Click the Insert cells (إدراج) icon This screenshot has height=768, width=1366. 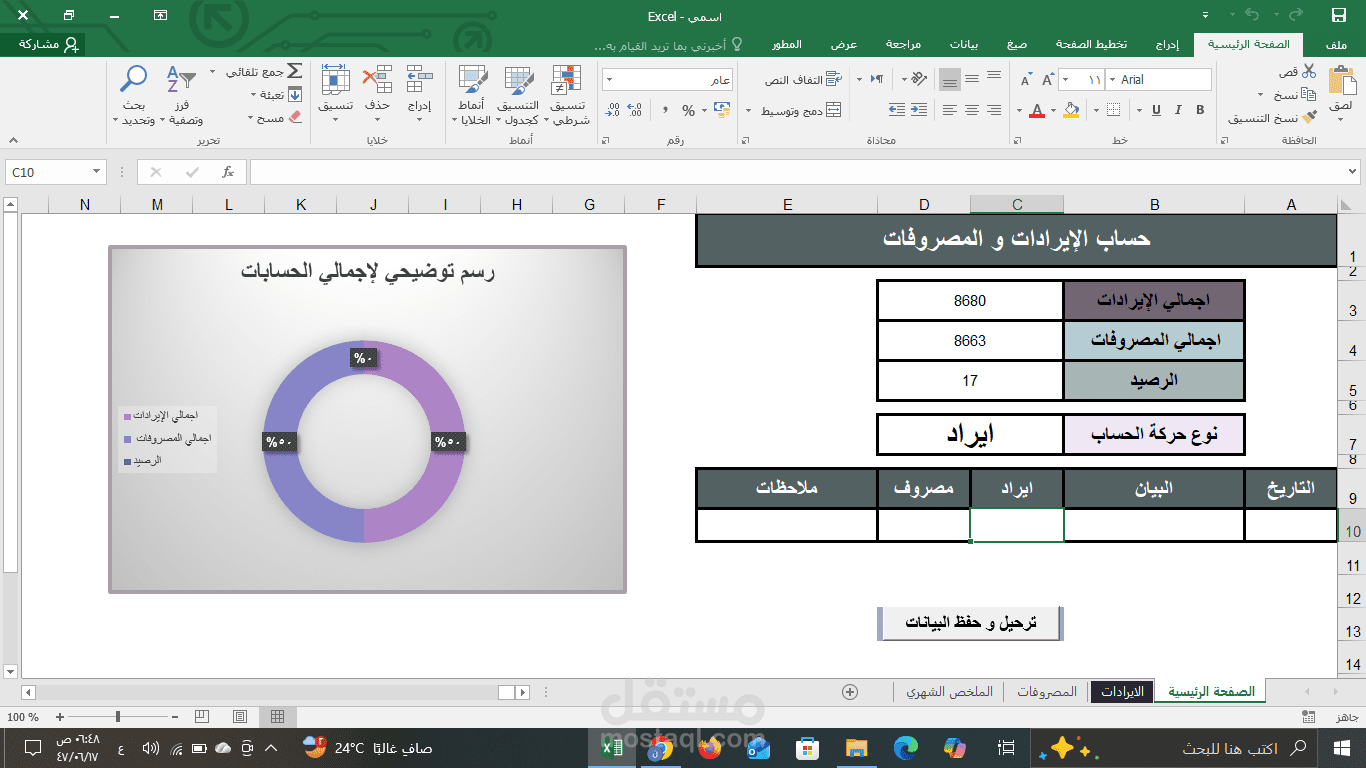[419, 80]
